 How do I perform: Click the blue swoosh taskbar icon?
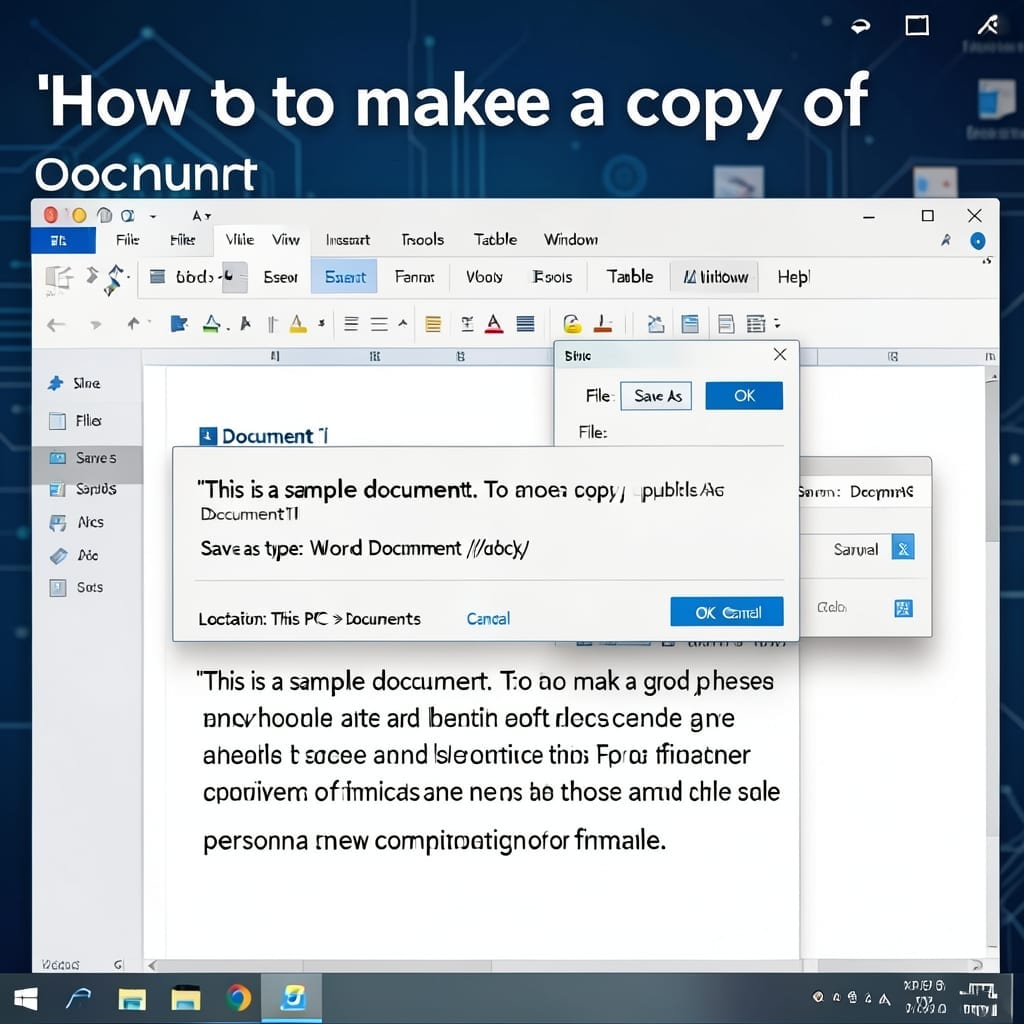coord(78,999)
